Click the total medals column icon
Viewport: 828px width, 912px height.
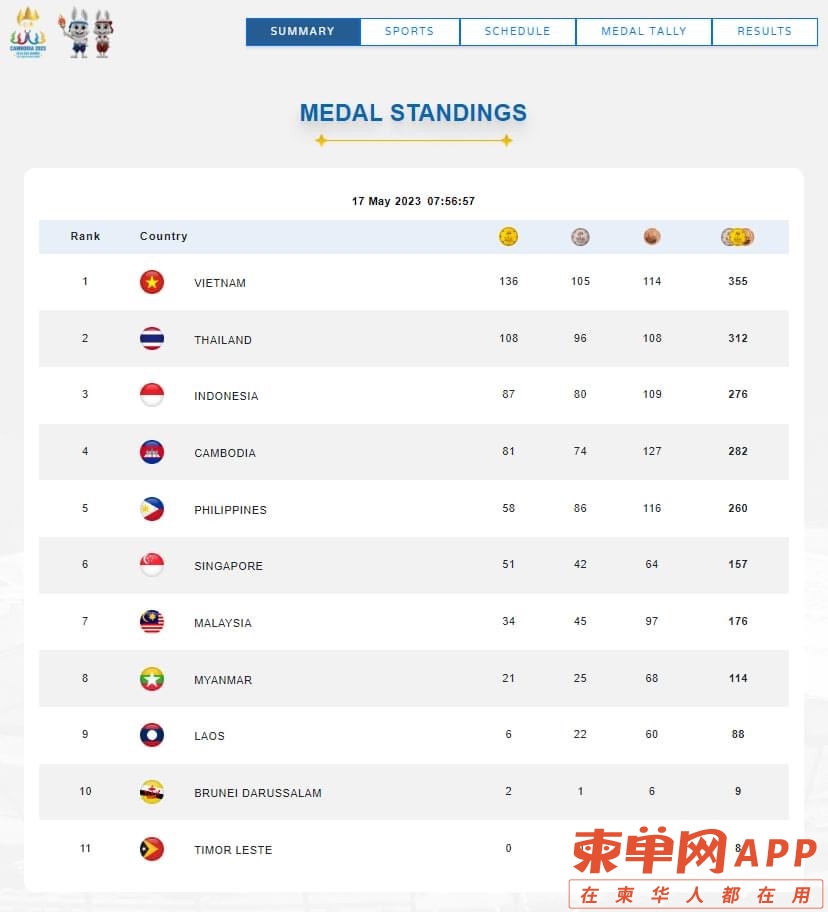738,237
